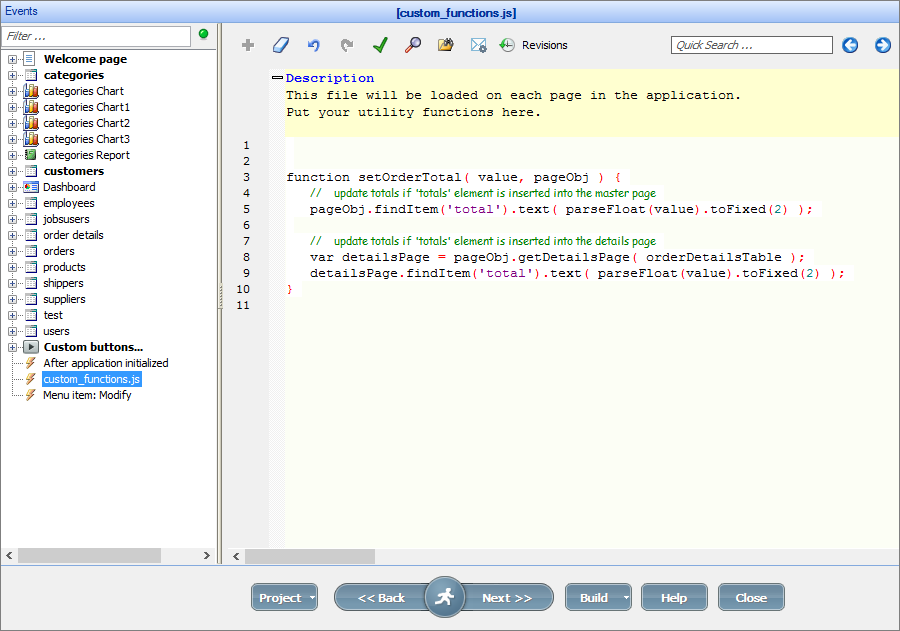Select the Menu item: Modify event
This screenshot has height=631, width=900.
[87, 395]
